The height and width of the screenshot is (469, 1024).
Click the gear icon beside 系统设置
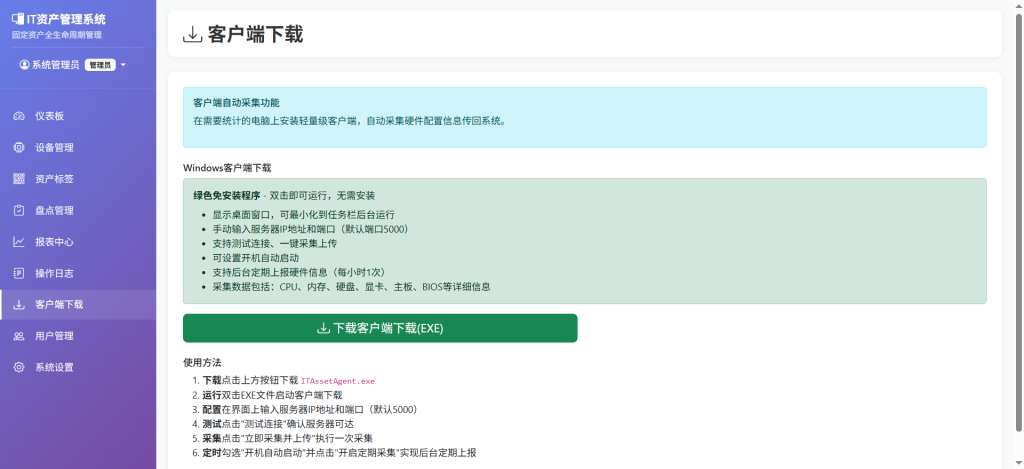tap(19, 367)
